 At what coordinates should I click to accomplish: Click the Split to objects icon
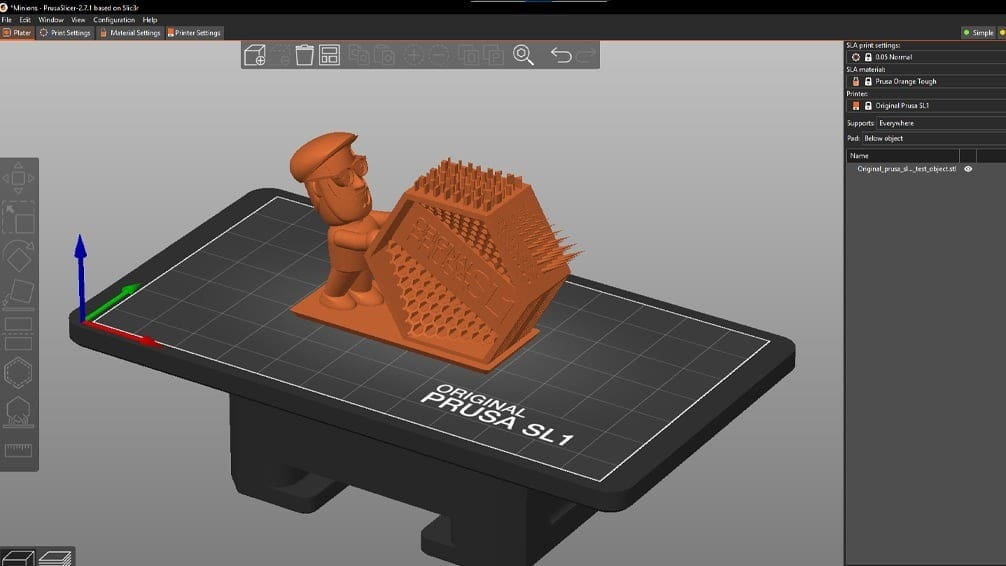[468, 55]
